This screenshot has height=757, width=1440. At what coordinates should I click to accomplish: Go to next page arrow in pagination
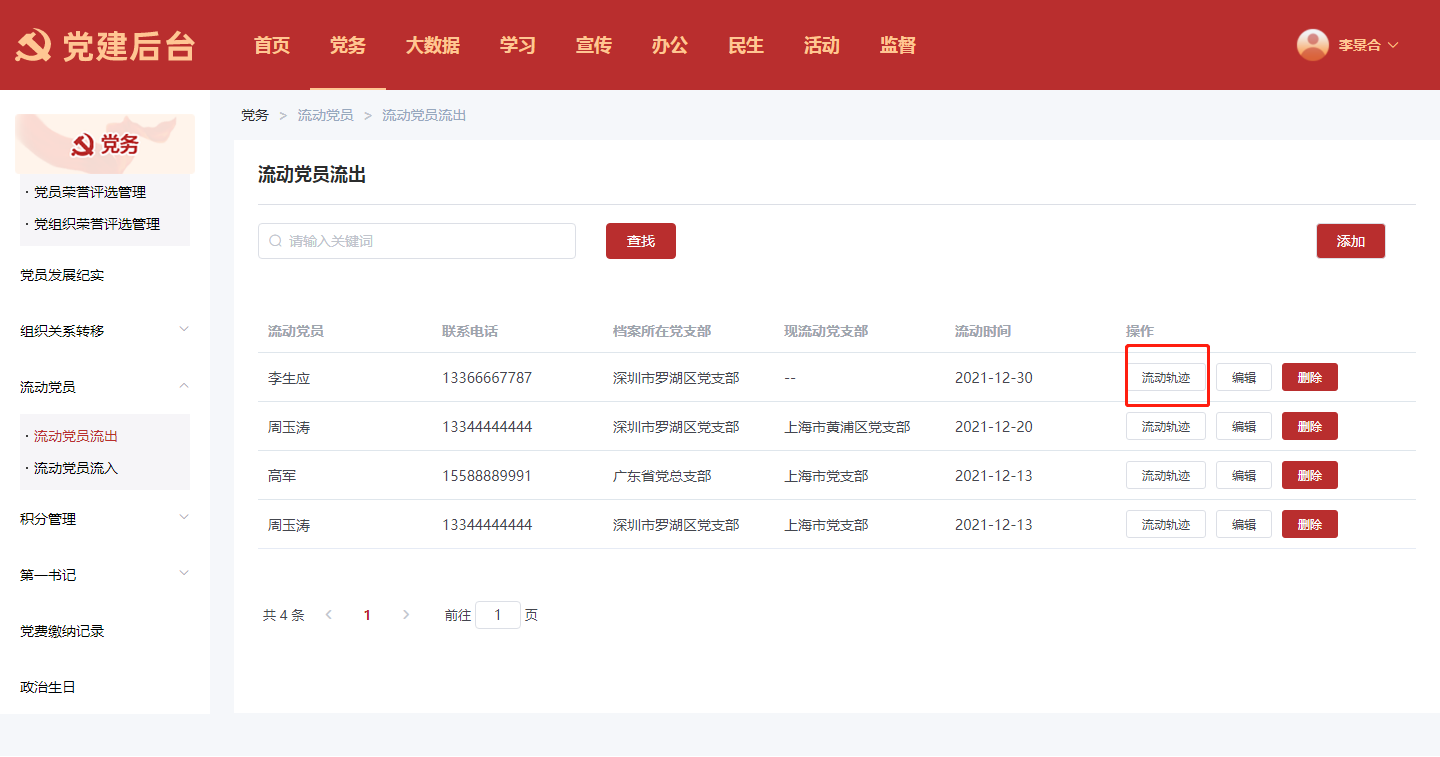pyautogui.click(x=405, y=615)
